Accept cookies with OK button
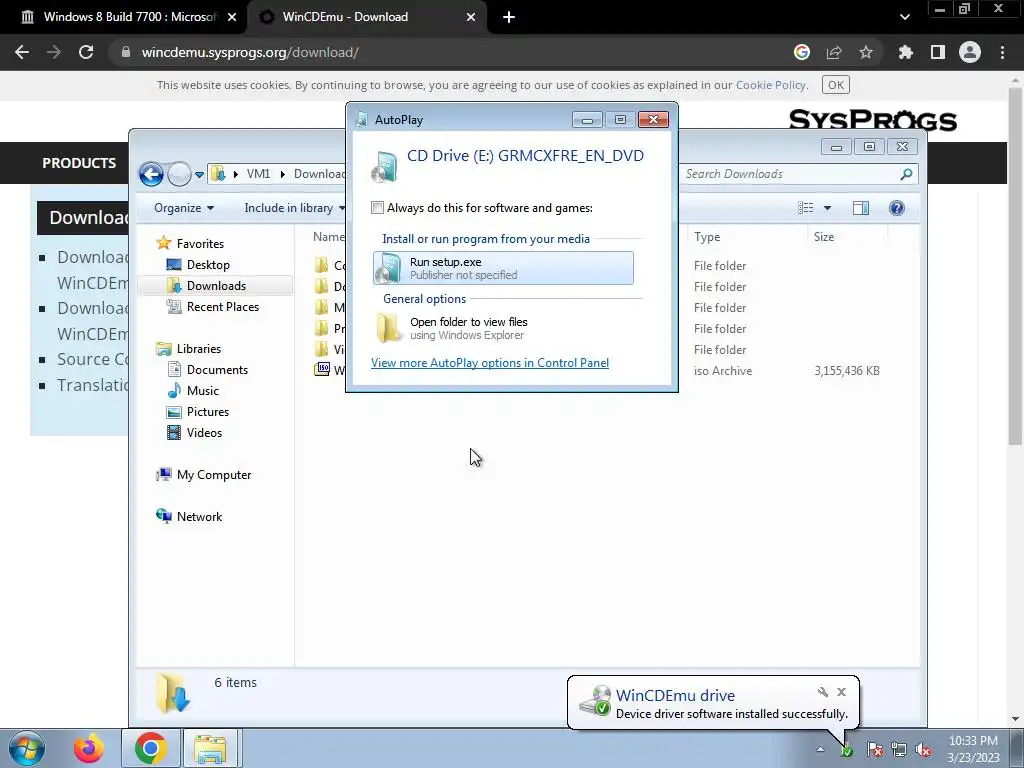Image resolution: width=1024 pixels, height=768 pixels. click(x=836, y=85)
